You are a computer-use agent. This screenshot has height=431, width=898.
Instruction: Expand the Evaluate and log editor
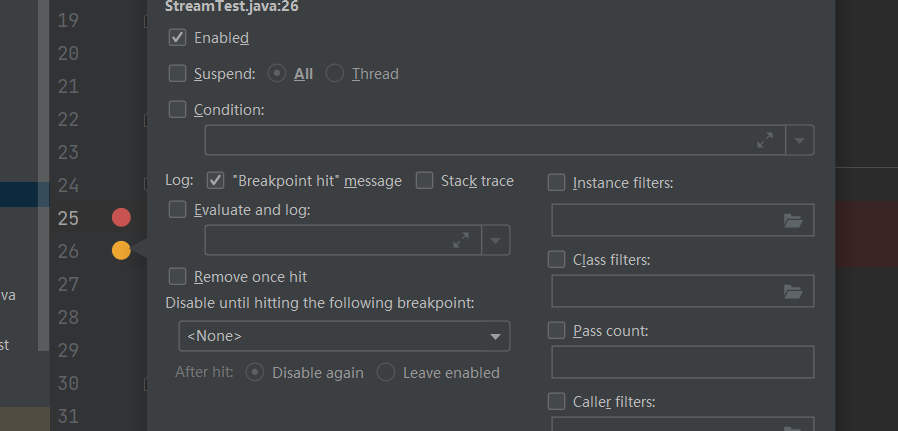point(461,240)
